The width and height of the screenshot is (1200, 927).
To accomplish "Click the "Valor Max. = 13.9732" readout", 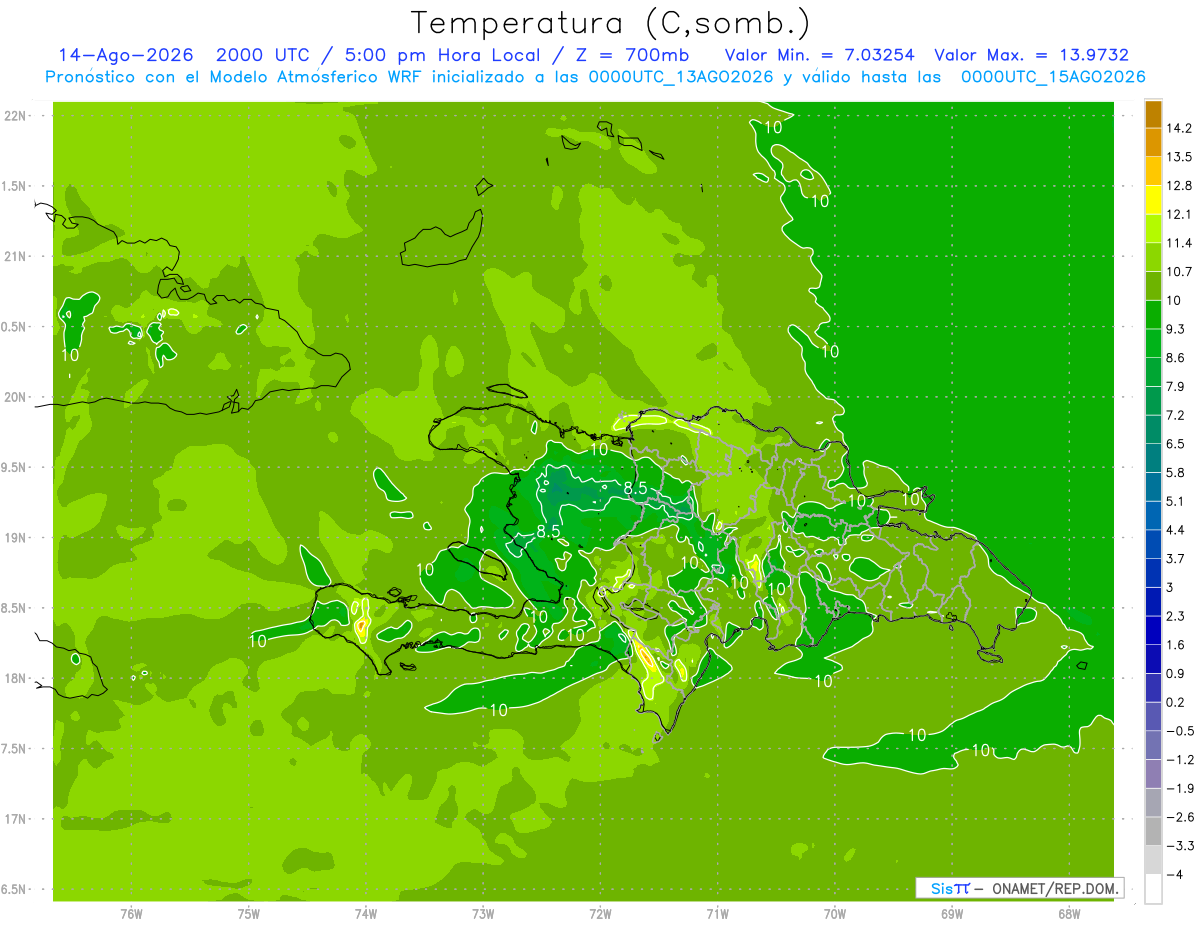I will [1032, 55].
